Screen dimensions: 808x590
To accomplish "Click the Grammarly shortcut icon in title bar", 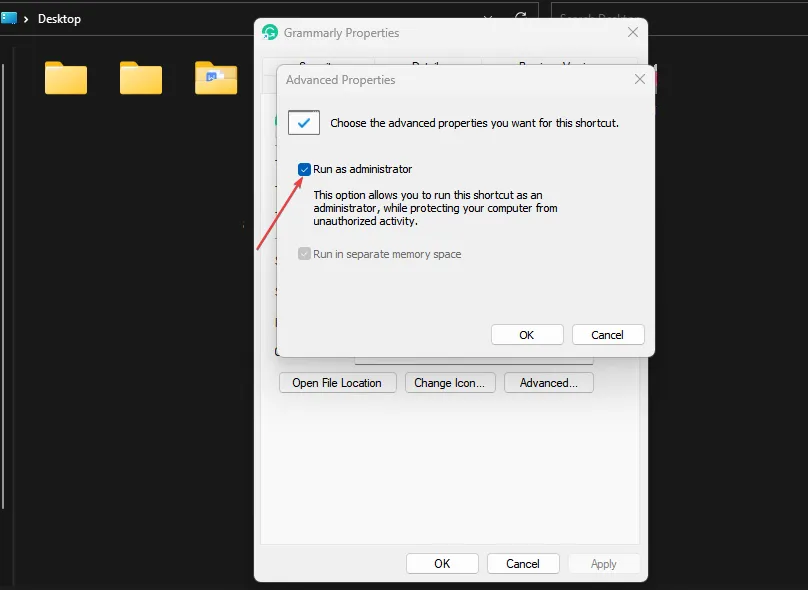I will point(270,32).
